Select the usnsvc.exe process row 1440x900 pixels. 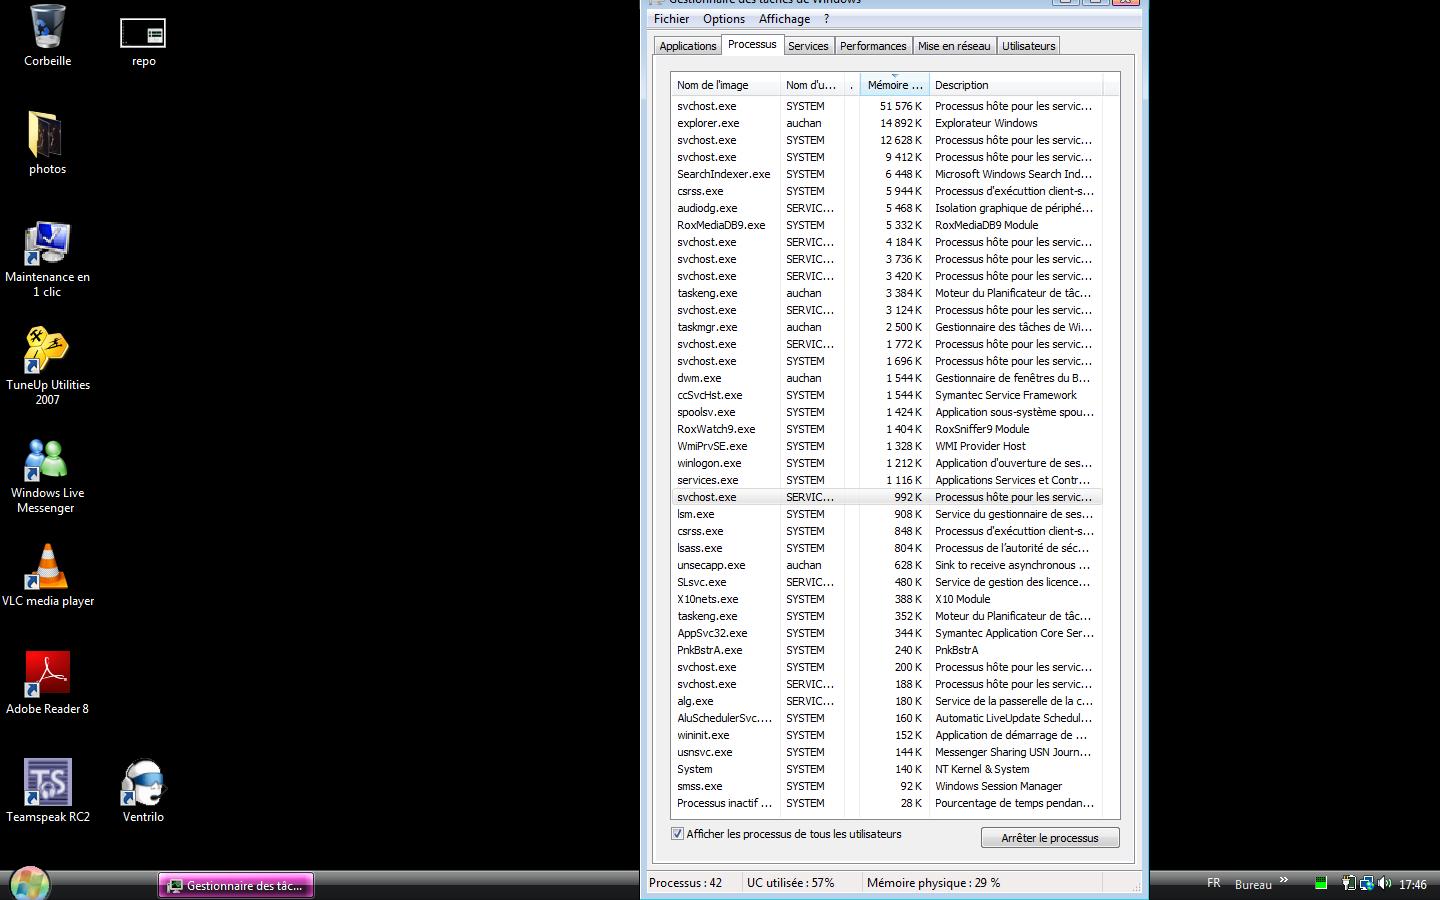(x=886, y=752)
